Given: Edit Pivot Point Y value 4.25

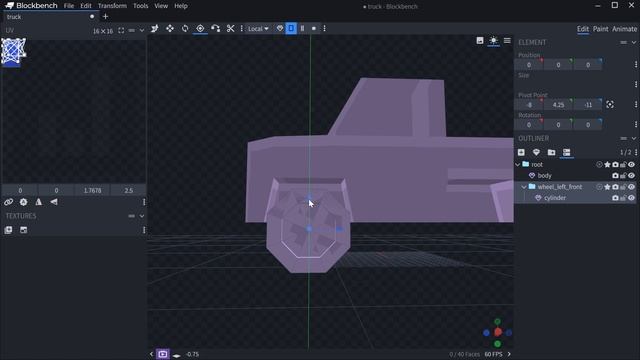Looking at the screenshot, I should [x=558, y=104].
